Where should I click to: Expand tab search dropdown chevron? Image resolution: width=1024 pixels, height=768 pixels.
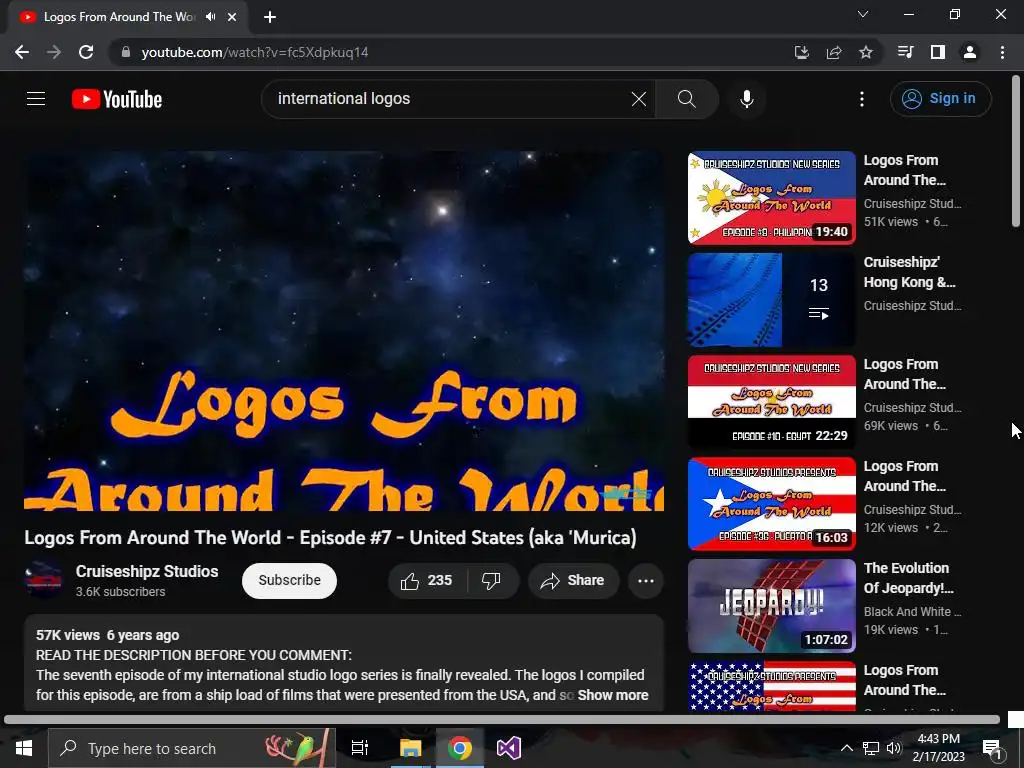[x=863, y=14]
